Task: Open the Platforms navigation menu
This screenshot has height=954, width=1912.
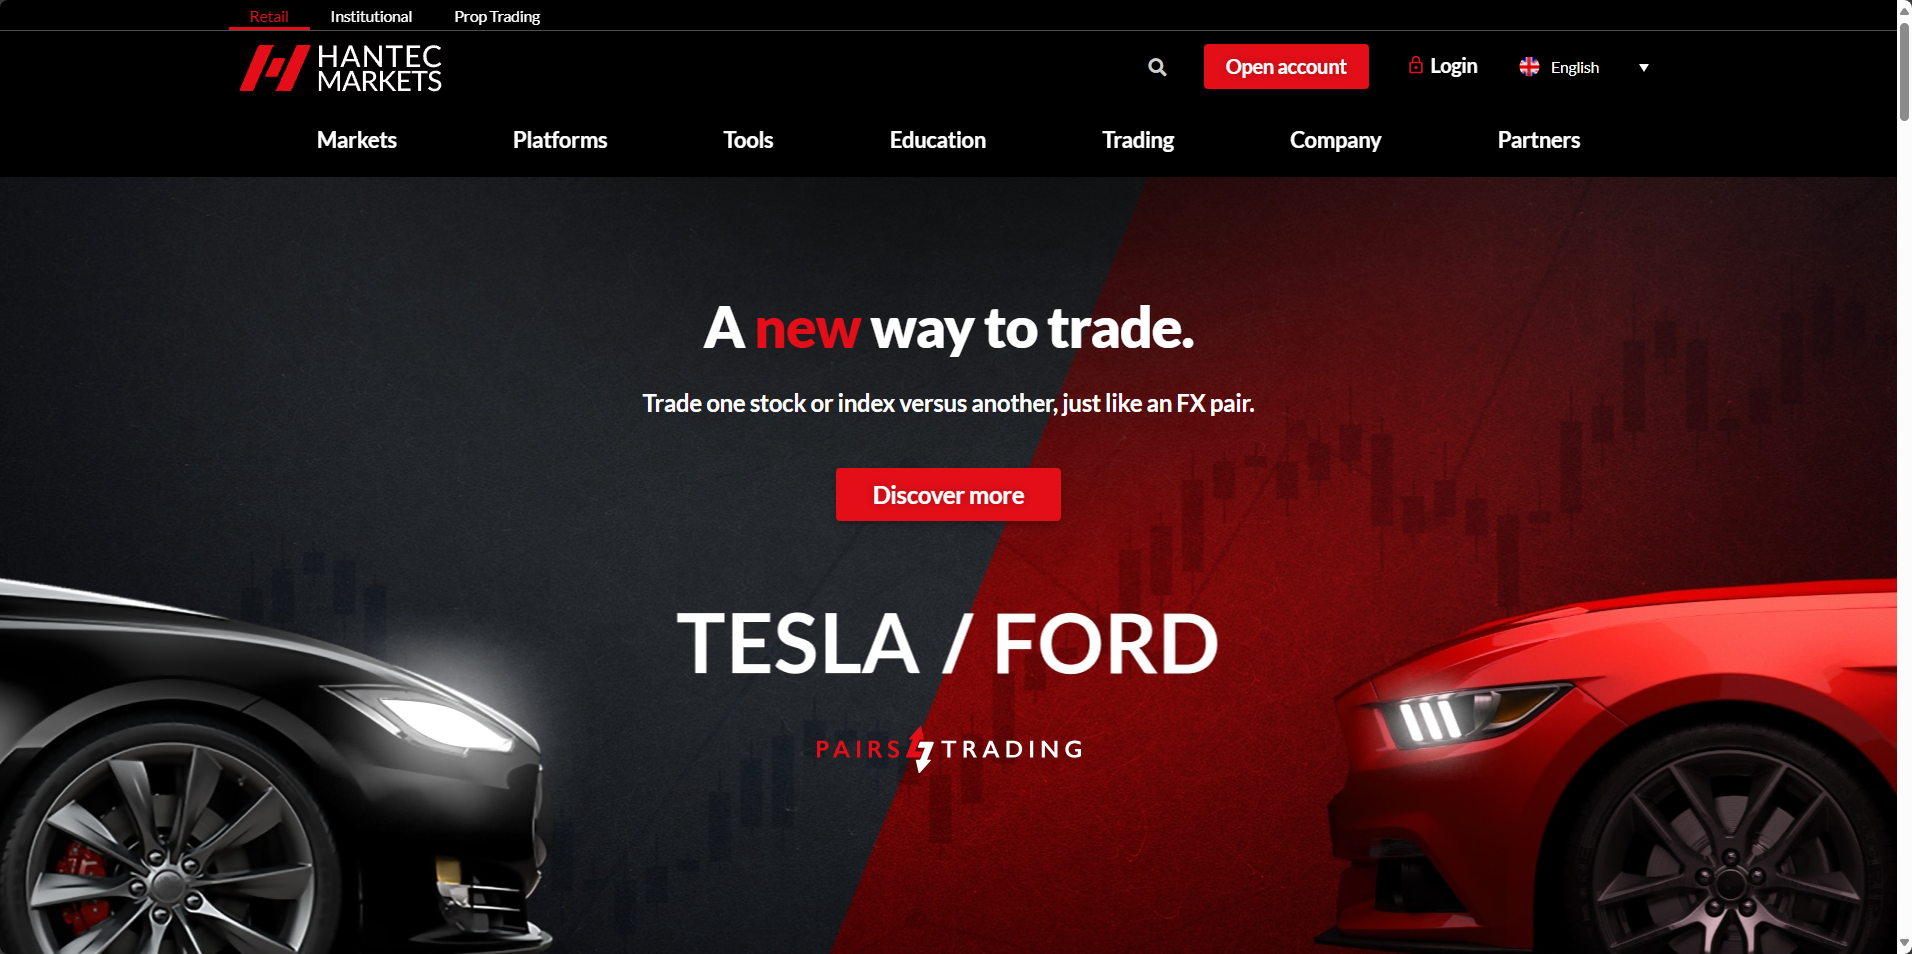Action: (560, 140)
